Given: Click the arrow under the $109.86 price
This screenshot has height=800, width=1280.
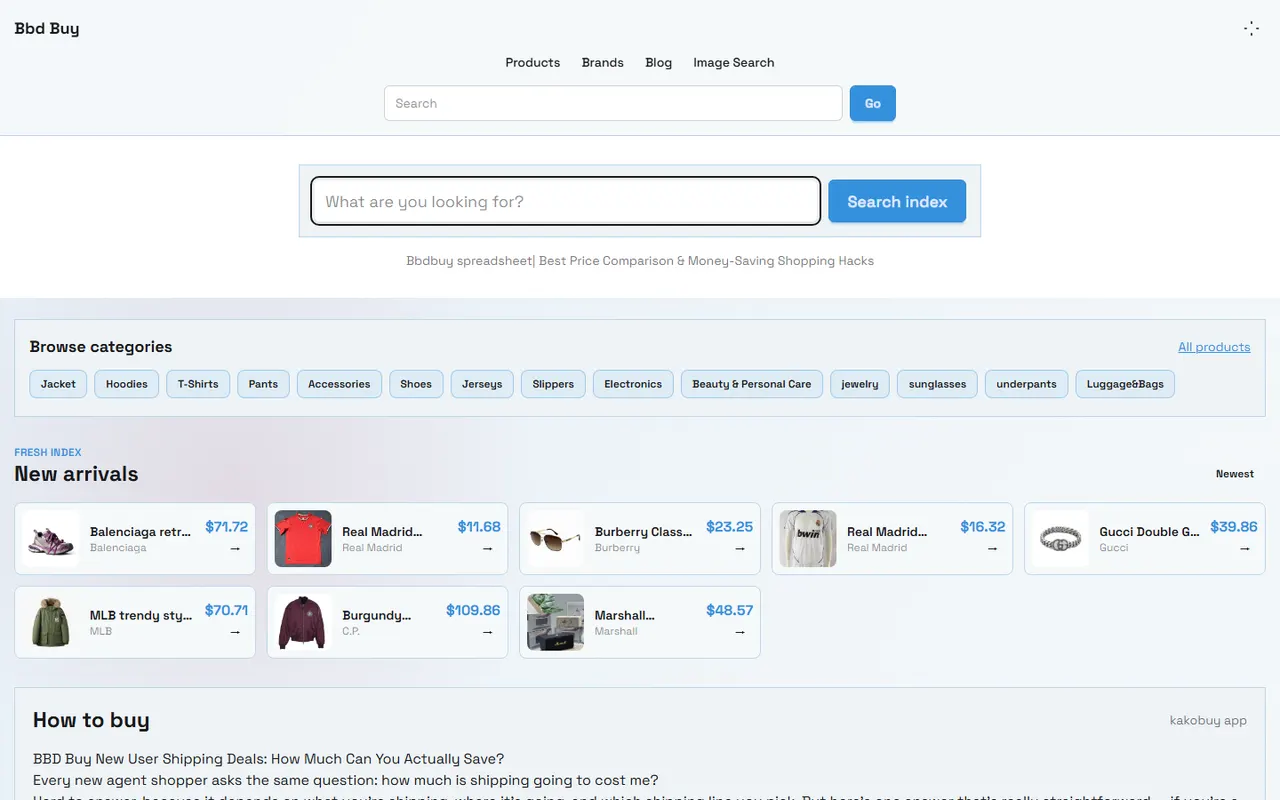Looking at the screenshot, I should click(x=488, y=632).
